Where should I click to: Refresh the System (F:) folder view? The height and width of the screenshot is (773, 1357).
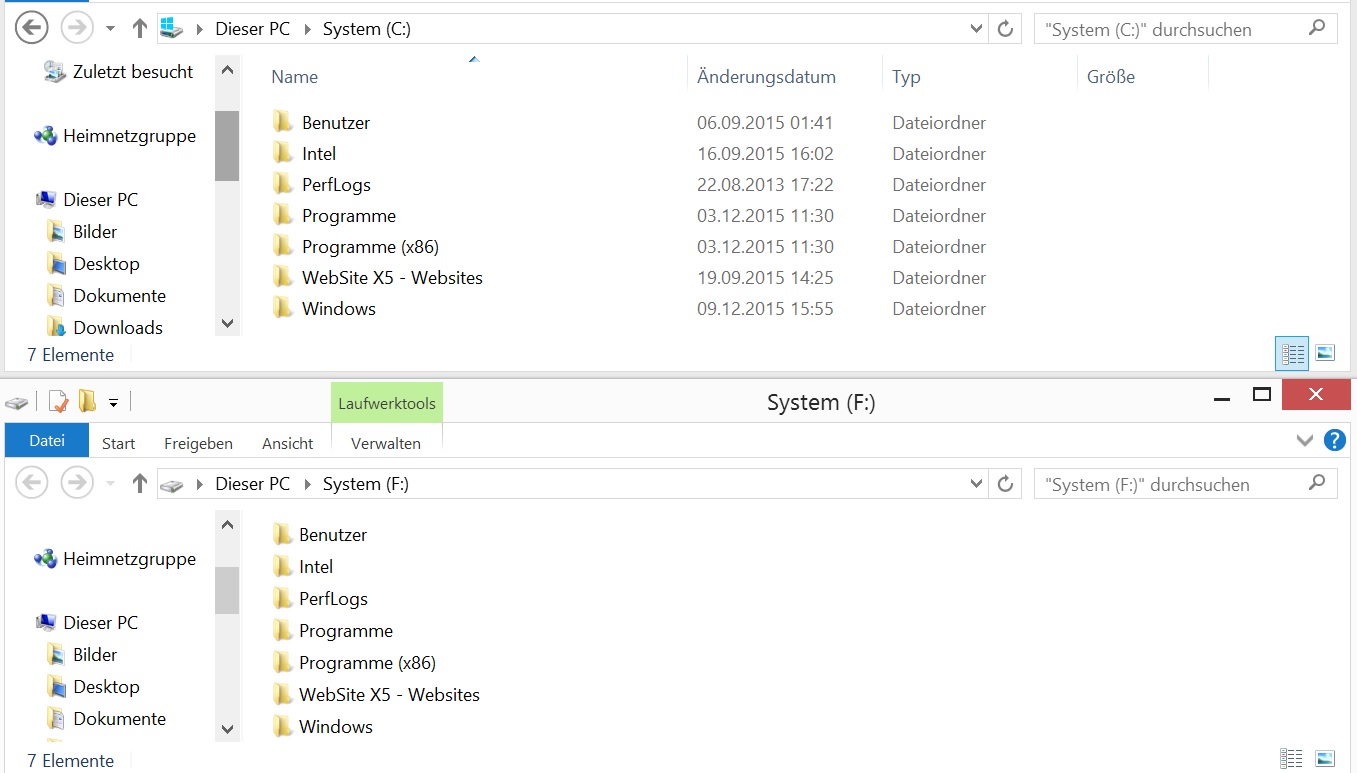click(1005, 484)
